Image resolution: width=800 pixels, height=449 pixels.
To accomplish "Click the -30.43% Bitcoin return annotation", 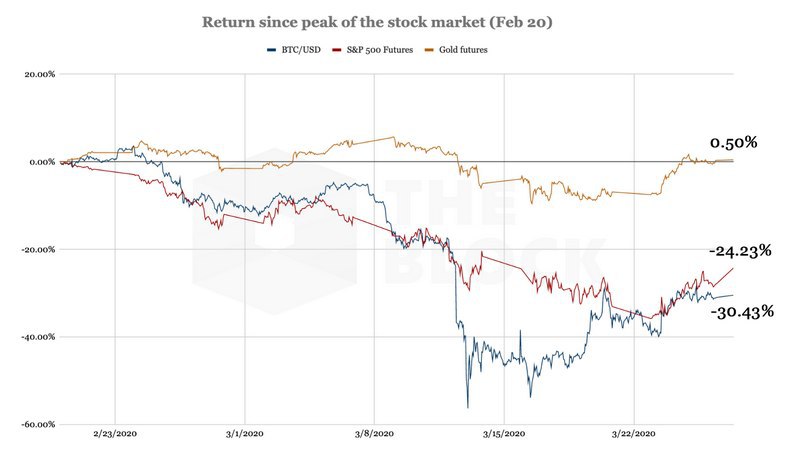I will coord(741,312).
